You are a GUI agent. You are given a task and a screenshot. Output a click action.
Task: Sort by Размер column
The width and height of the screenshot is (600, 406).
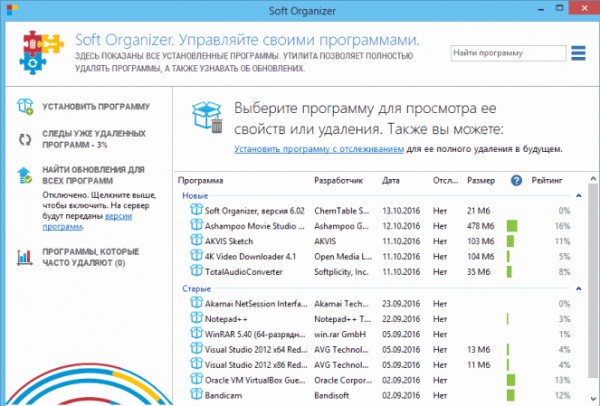click(481, 181)
